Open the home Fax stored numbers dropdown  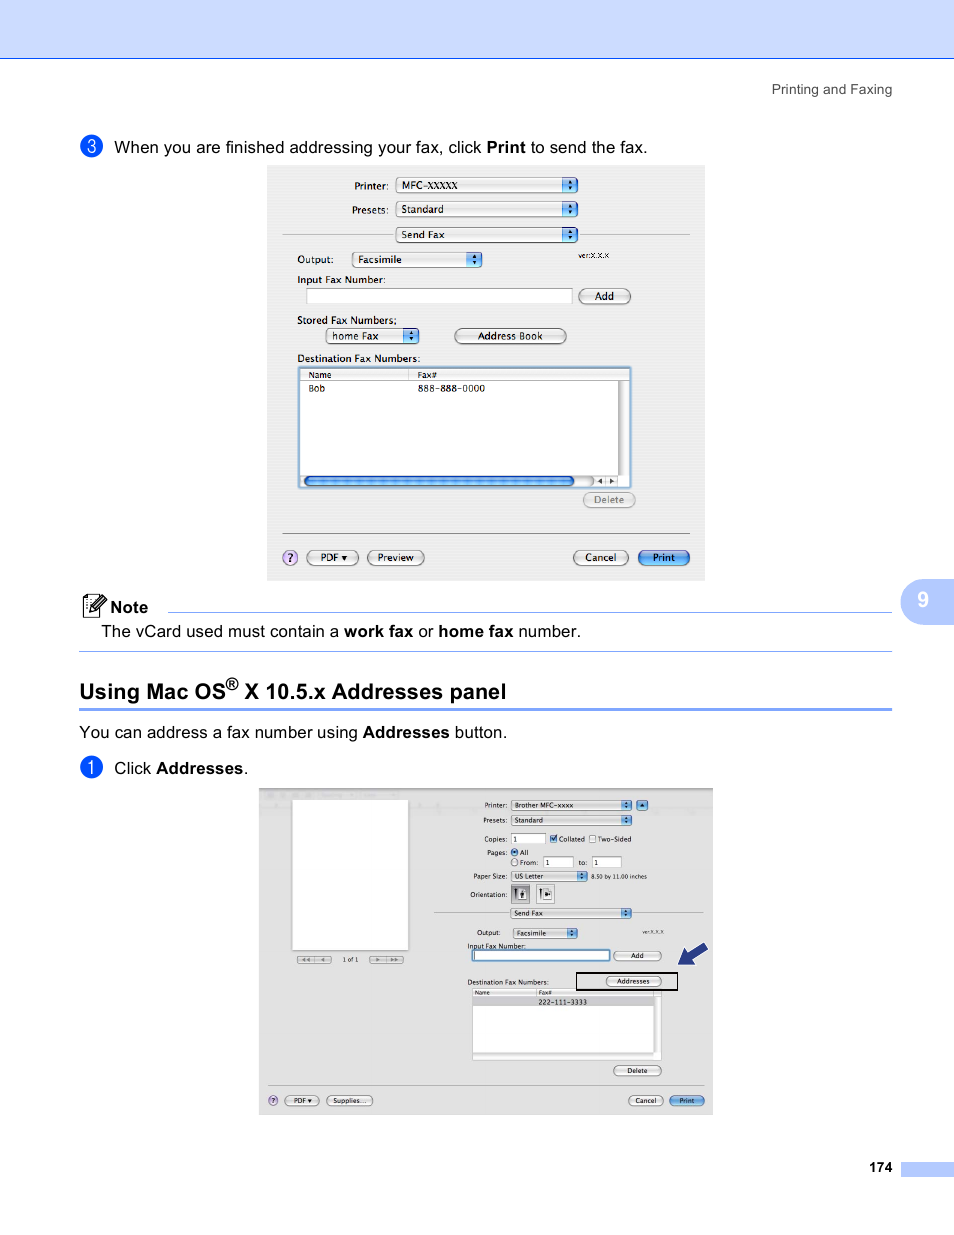tap(372, 336)
